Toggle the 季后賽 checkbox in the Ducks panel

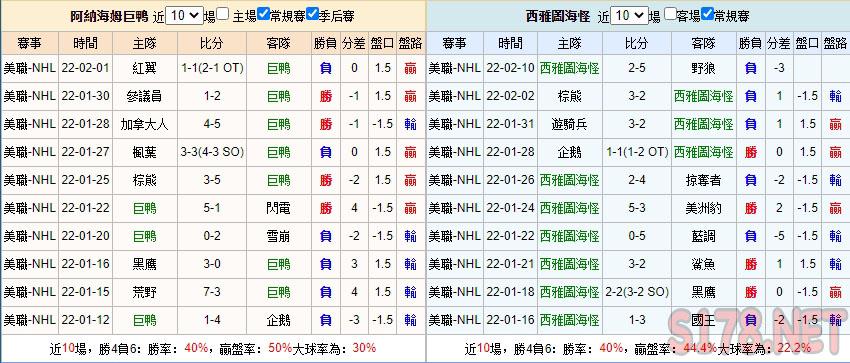click(312, 14)
